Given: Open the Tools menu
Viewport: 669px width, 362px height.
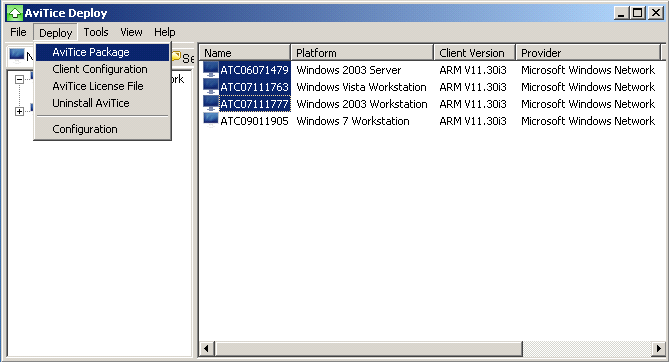Looking at the screenshot, I should [x=96, y=32].
